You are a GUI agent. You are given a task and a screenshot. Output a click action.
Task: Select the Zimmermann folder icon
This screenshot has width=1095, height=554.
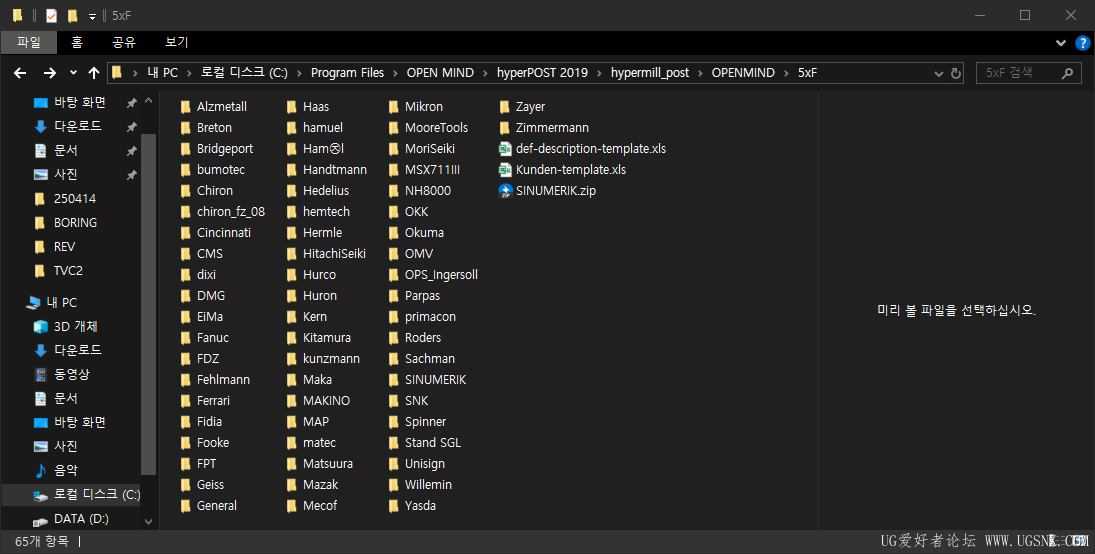[505, 128]
